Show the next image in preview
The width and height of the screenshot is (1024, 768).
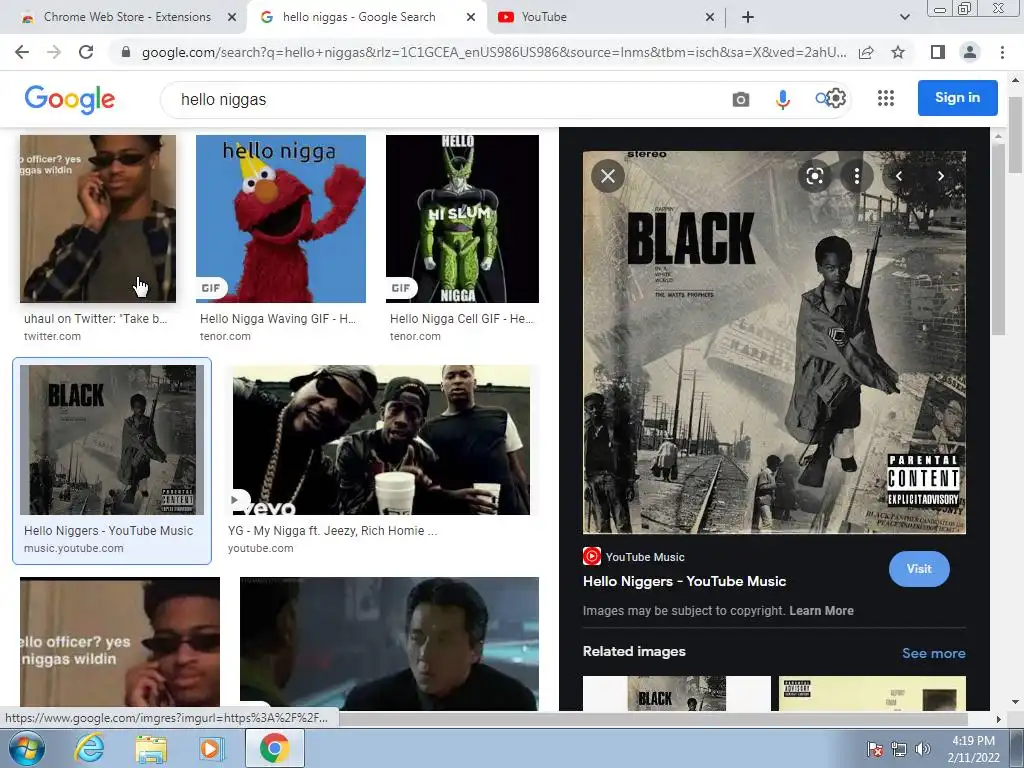click(x=940, y=176)
